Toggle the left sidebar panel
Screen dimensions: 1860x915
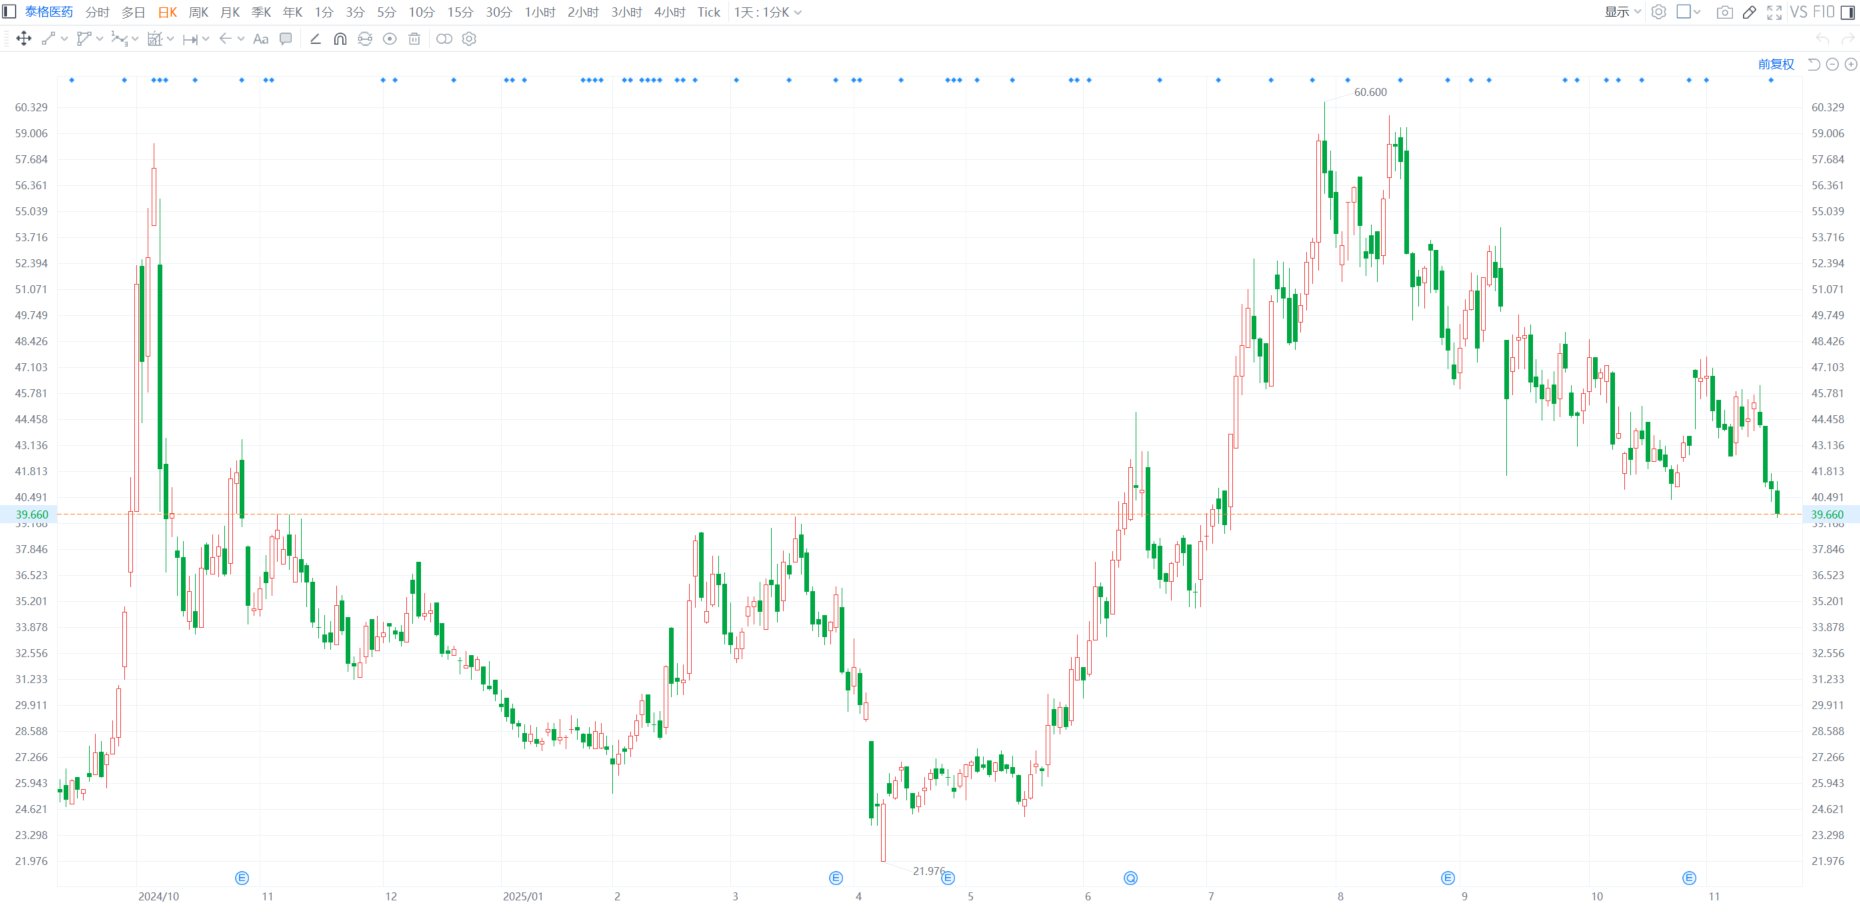[9, 12]
